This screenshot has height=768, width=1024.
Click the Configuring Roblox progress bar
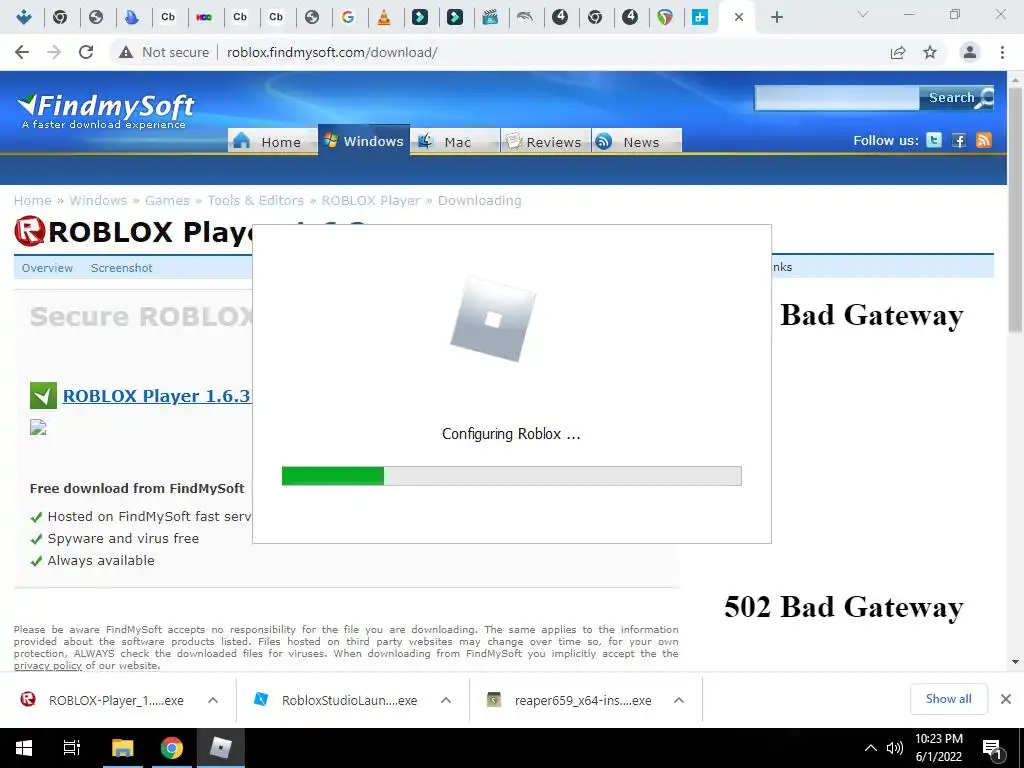point(511,476)
